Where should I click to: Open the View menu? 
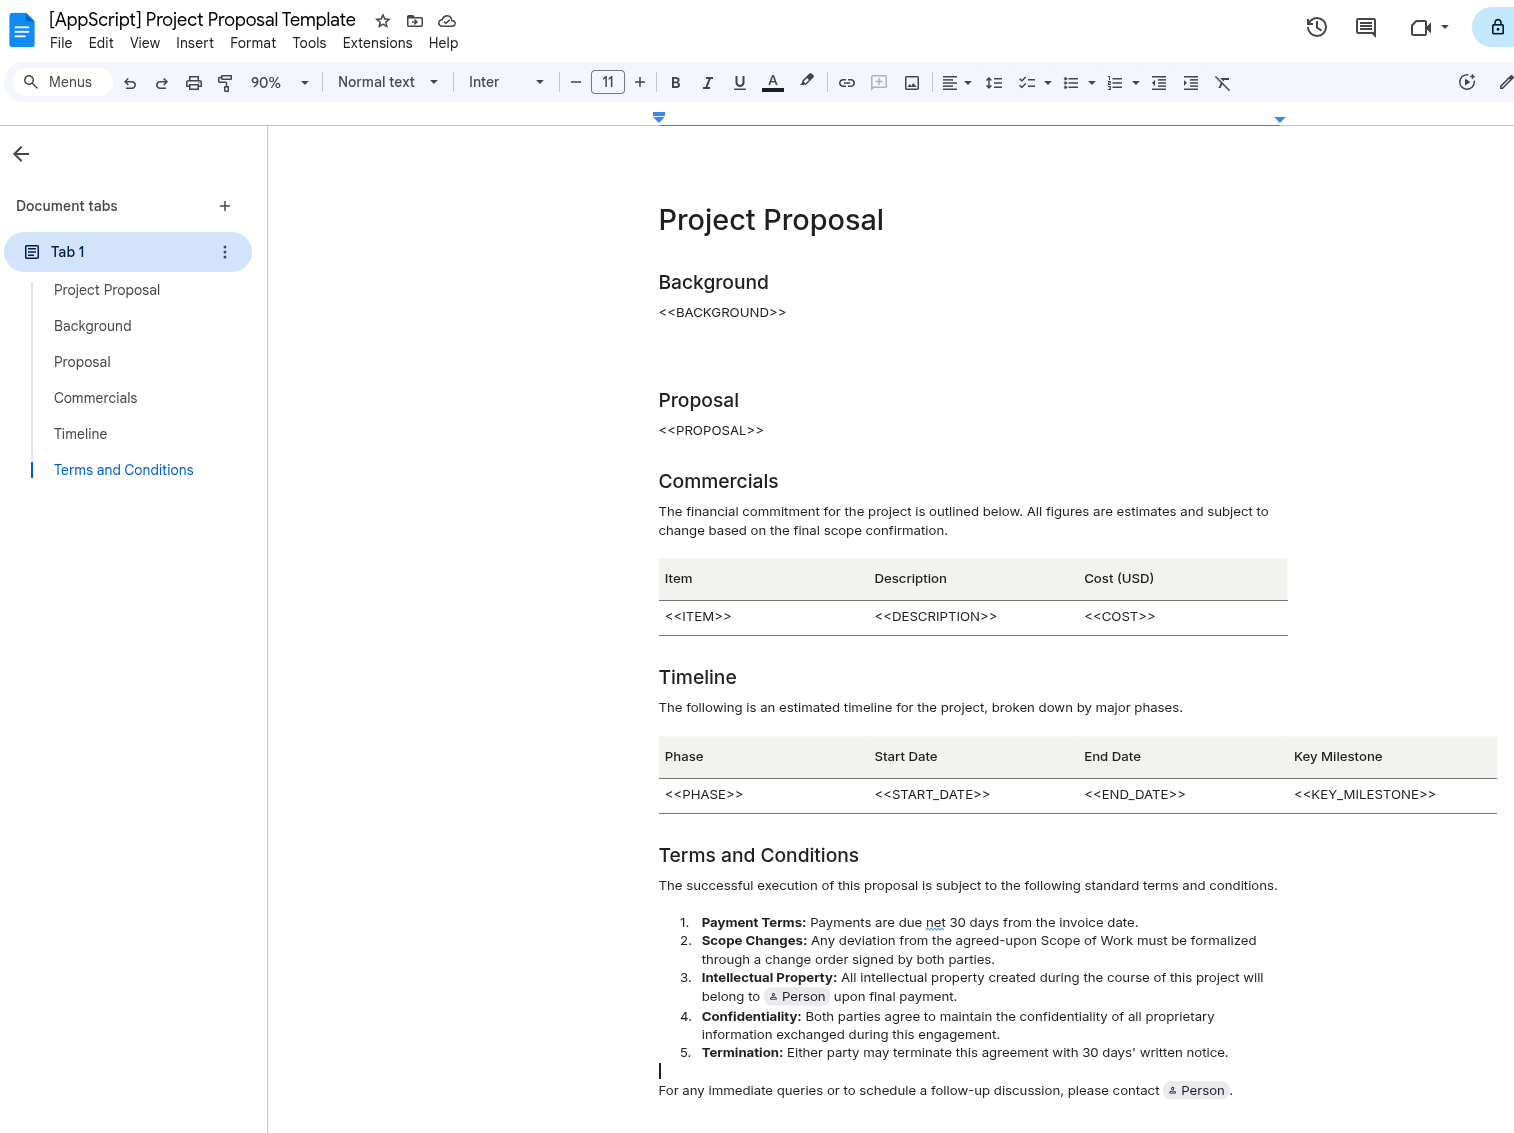[x=145, y=43]
